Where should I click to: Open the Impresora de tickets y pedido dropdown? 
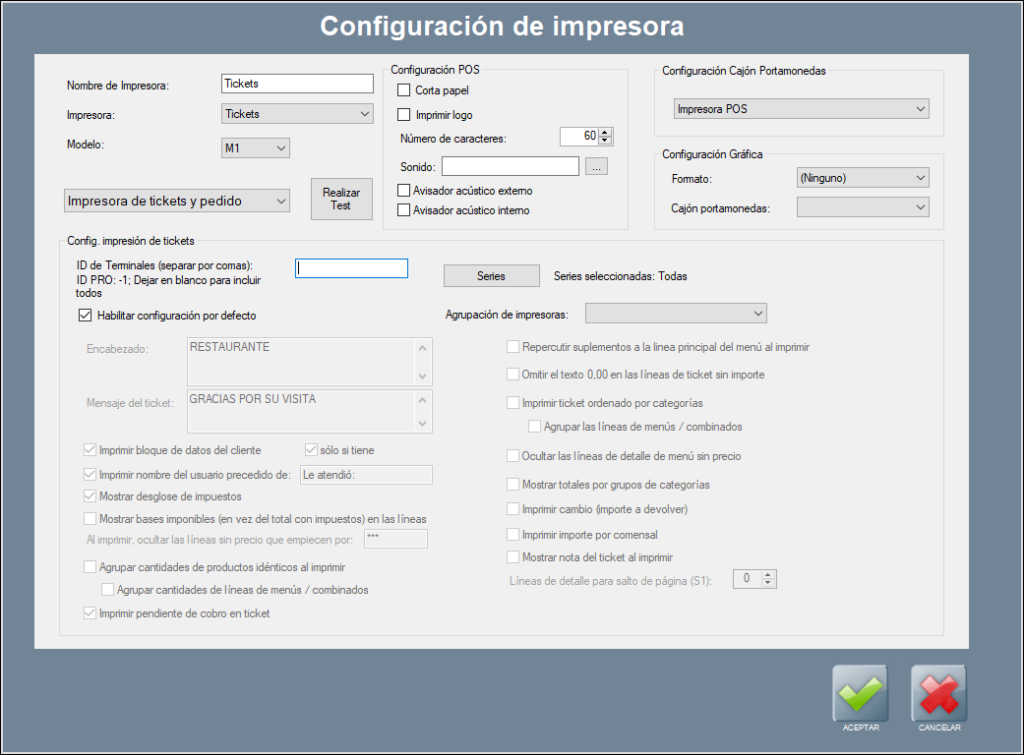click(x=176, y=201)
